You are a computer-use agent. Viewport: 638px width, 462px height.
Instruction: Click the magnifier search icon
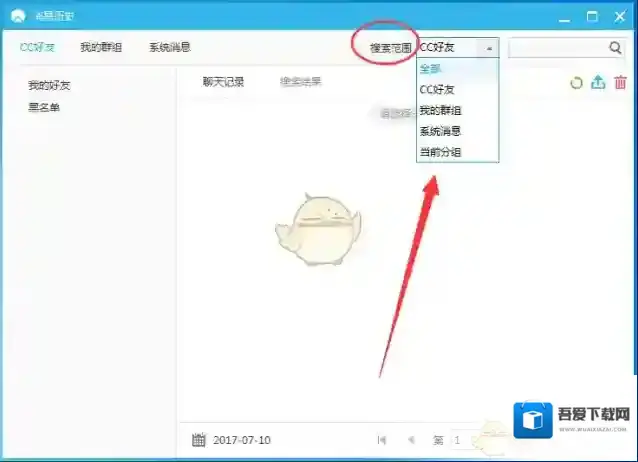pos(615,48)
